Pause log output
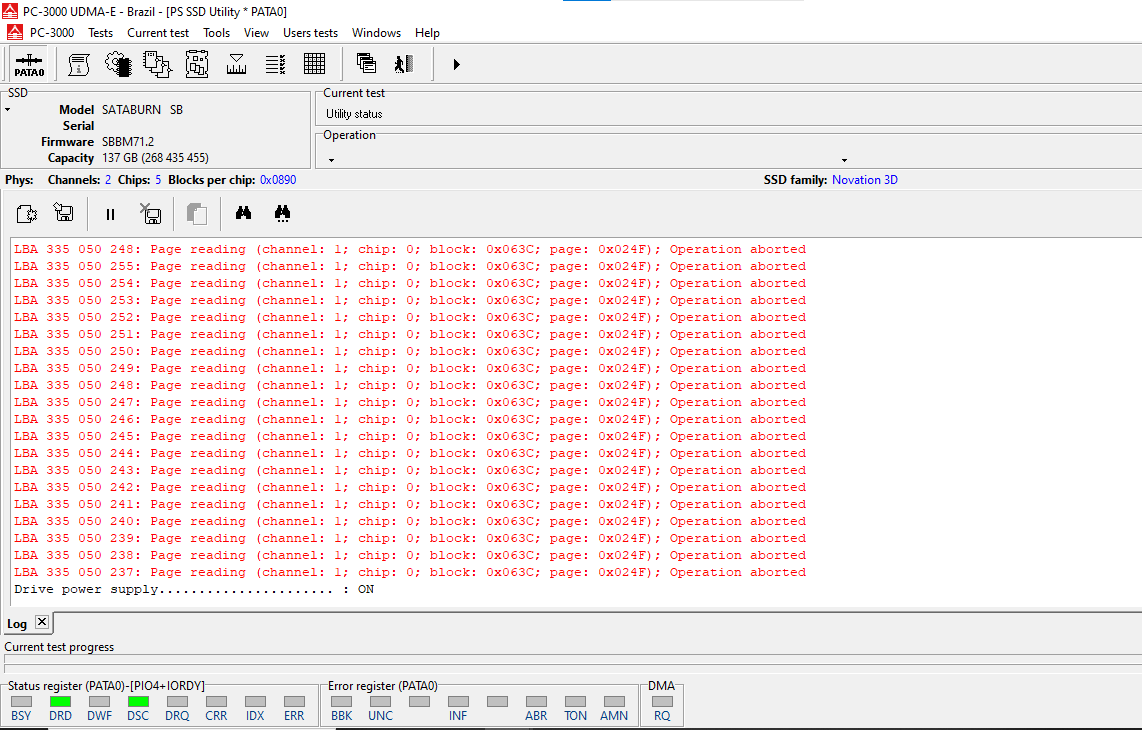 click(111, 214)
